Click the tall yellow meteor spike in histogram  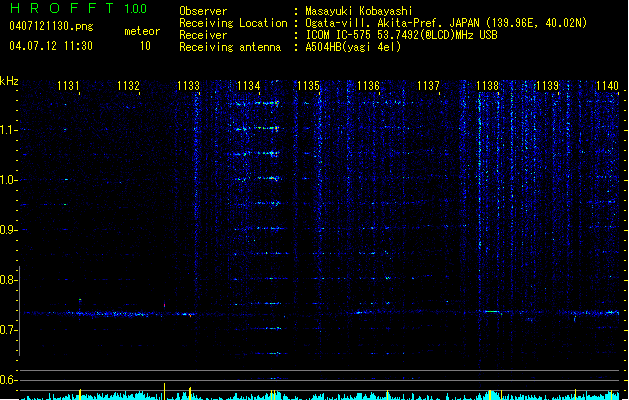point(164,392)
